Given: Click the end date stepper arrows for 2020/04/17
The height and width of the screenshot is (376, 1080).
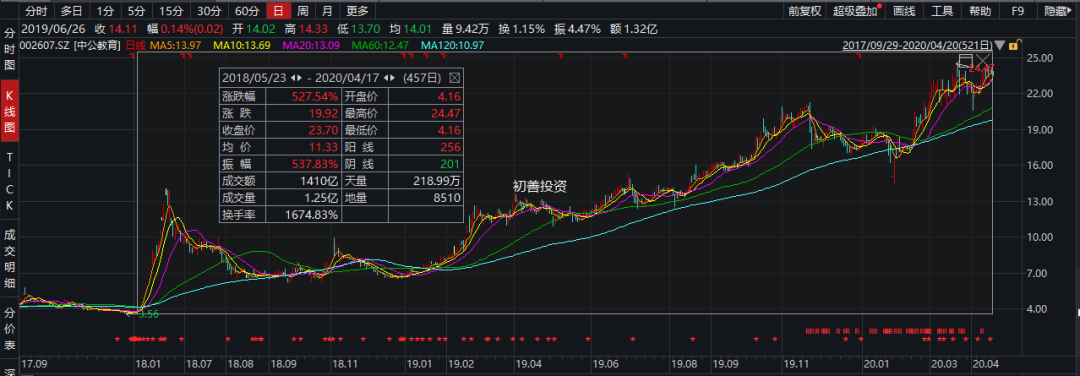Looking at the screenshot, I should 389,76.
